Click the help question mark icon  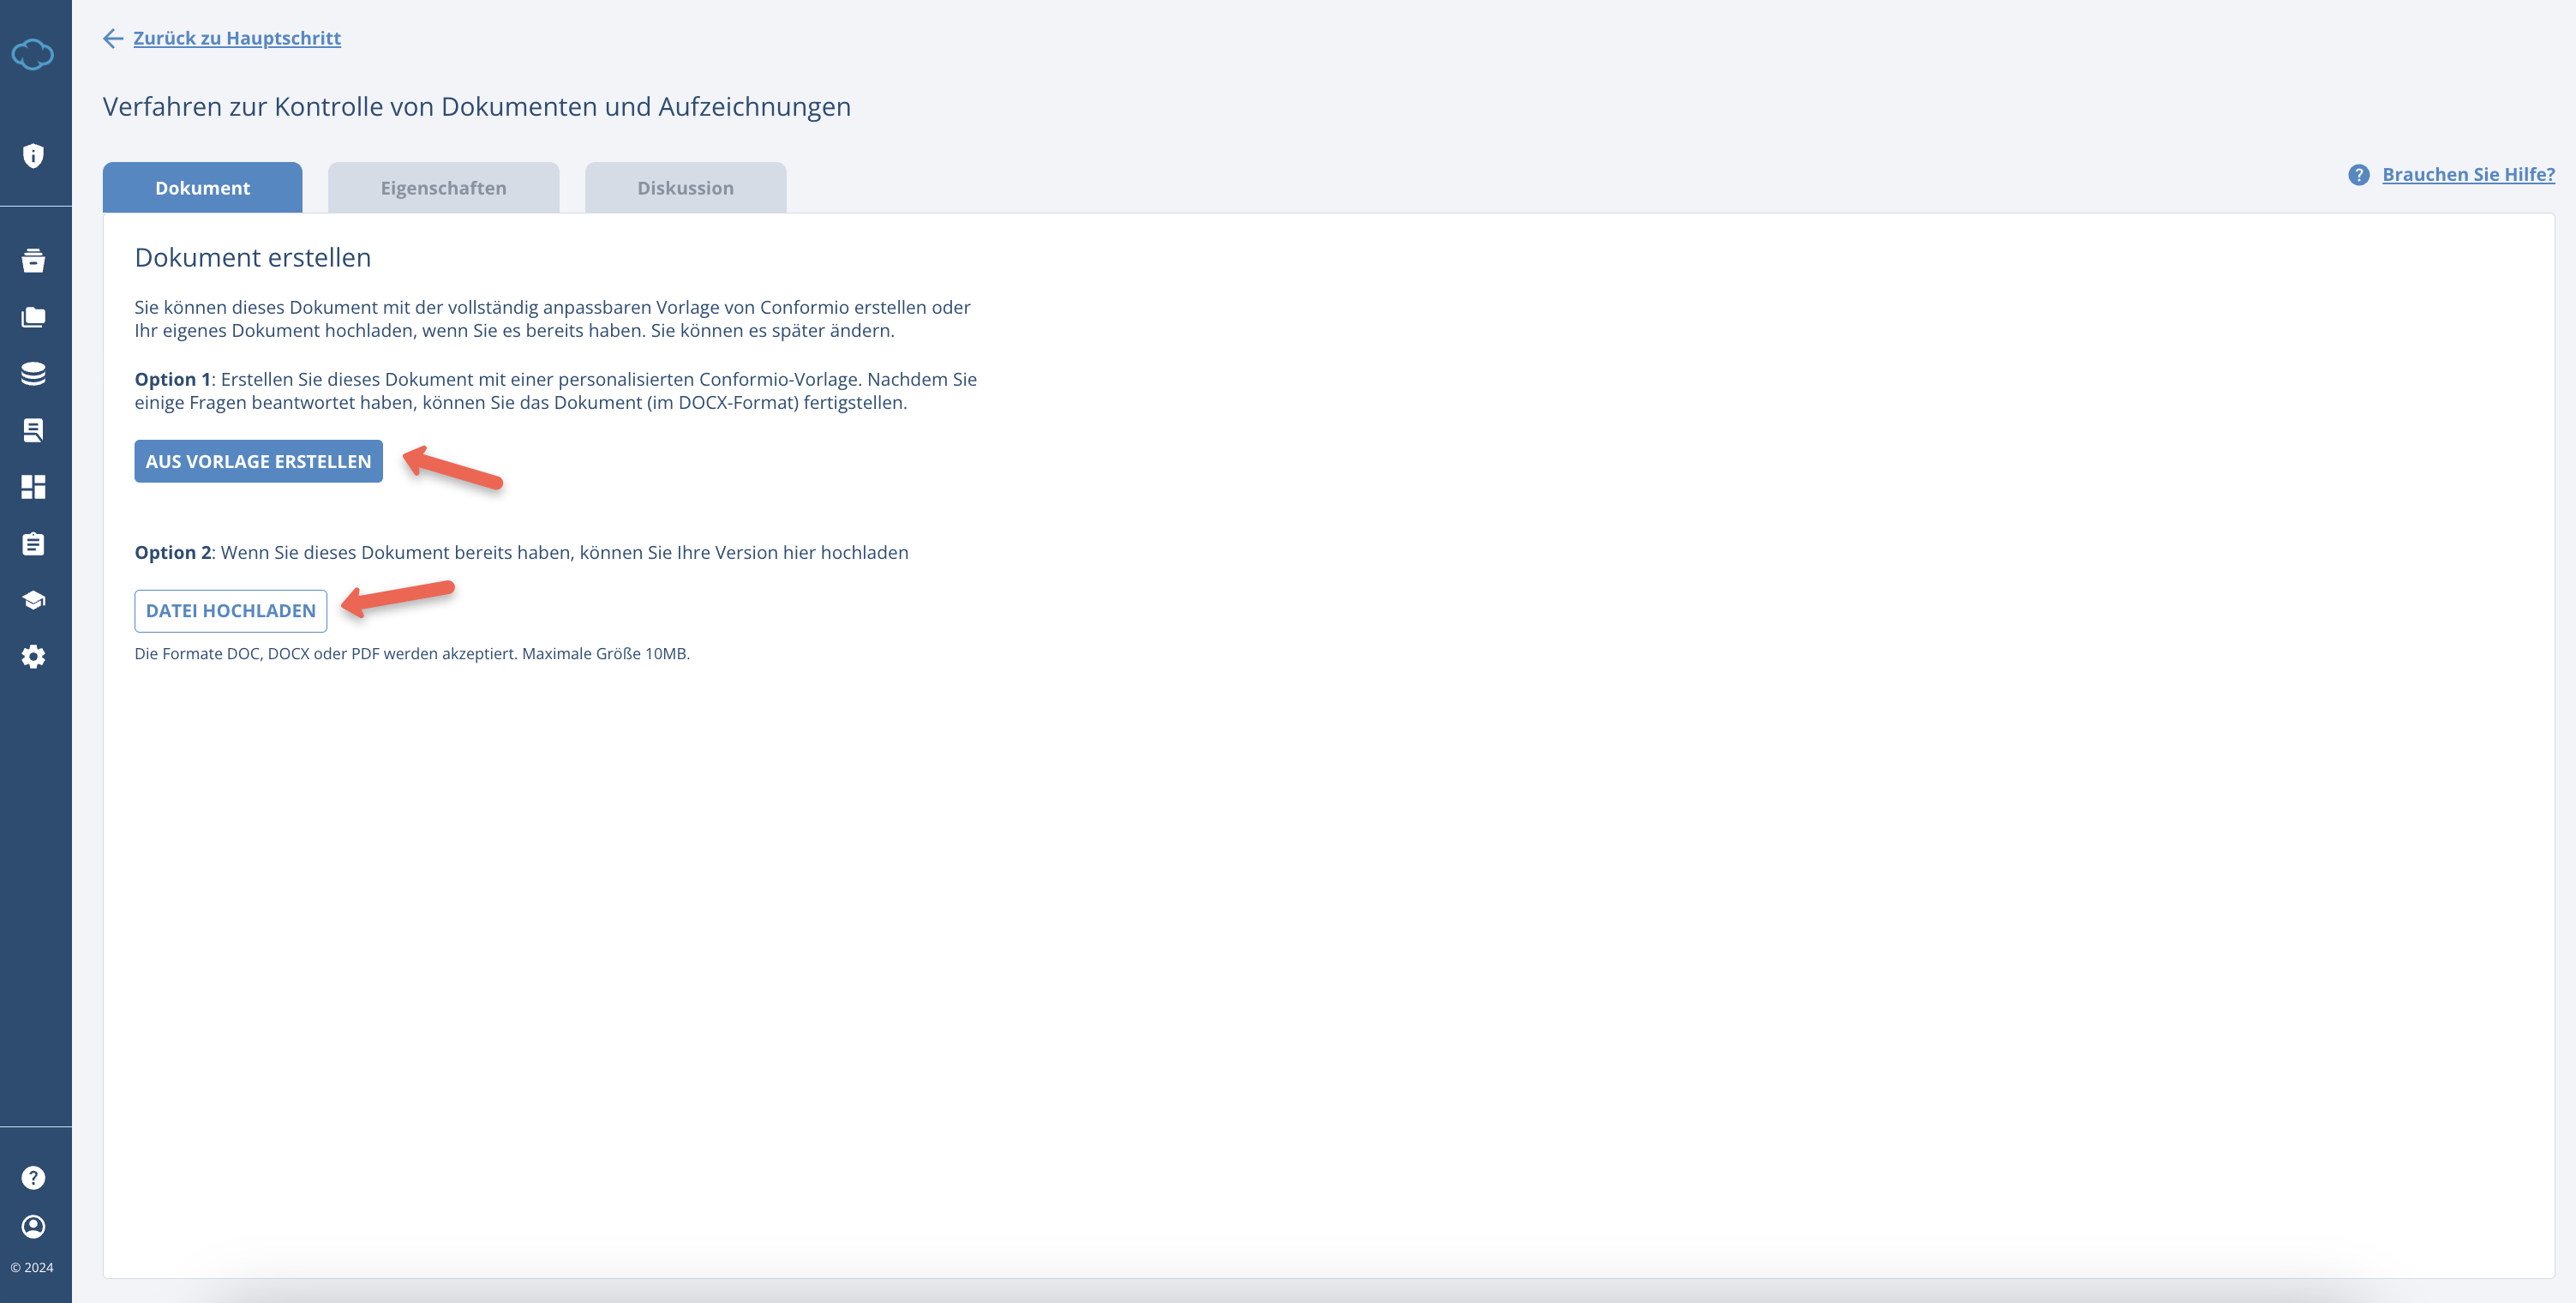tap(33, 1177)
